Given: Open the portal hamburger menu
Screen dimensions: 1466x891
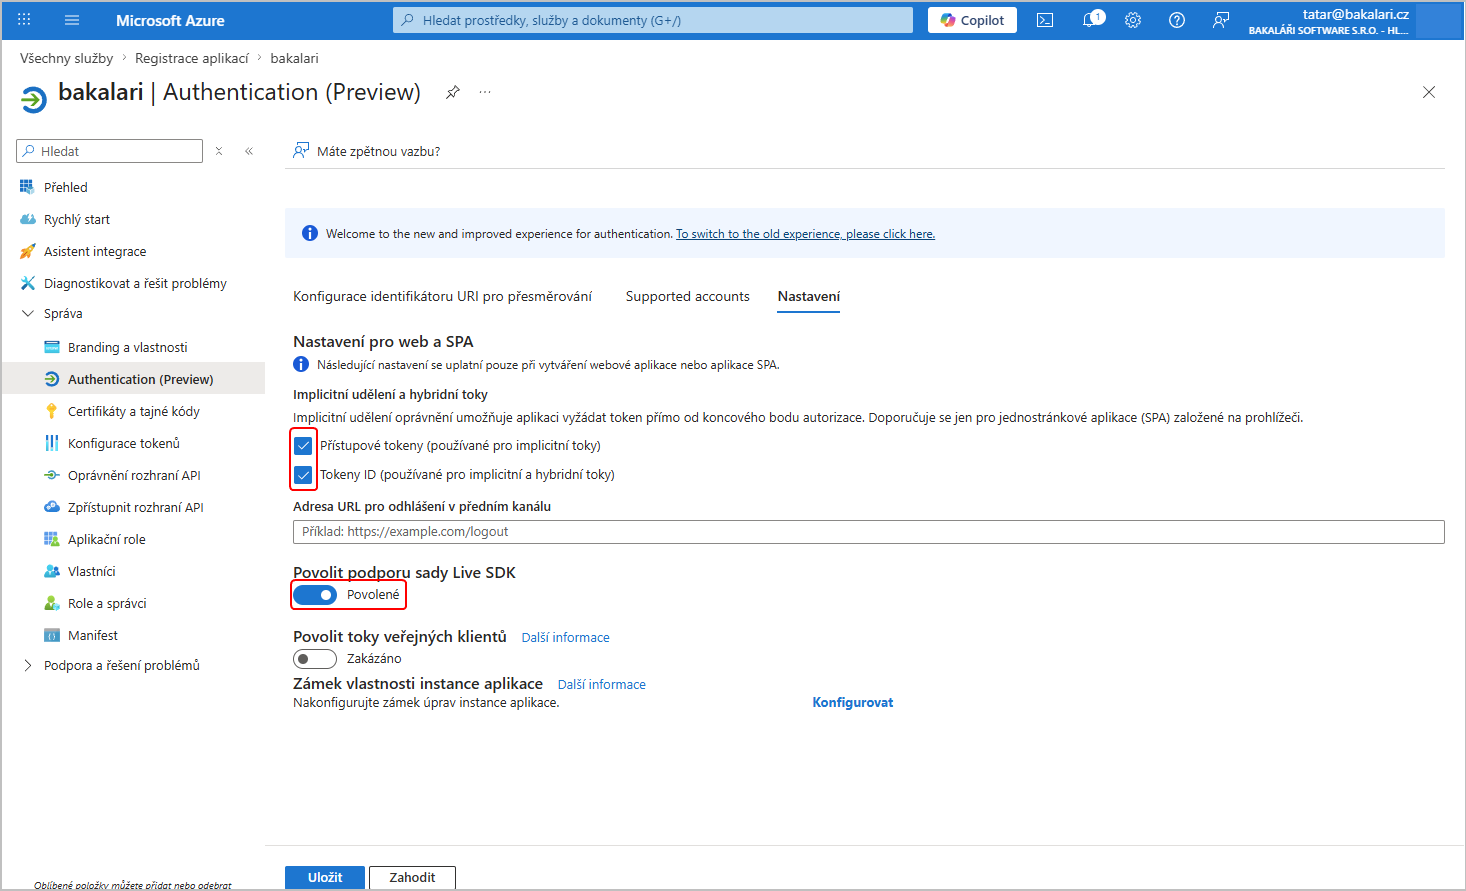Looking at the screenshot, I should (71, 20).
